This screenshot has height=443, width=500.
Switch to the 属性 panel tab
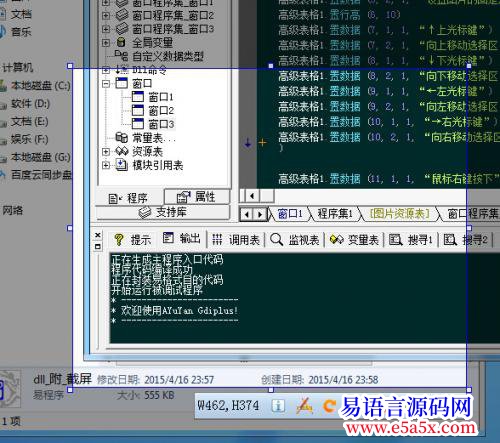(x=197, y=197)
